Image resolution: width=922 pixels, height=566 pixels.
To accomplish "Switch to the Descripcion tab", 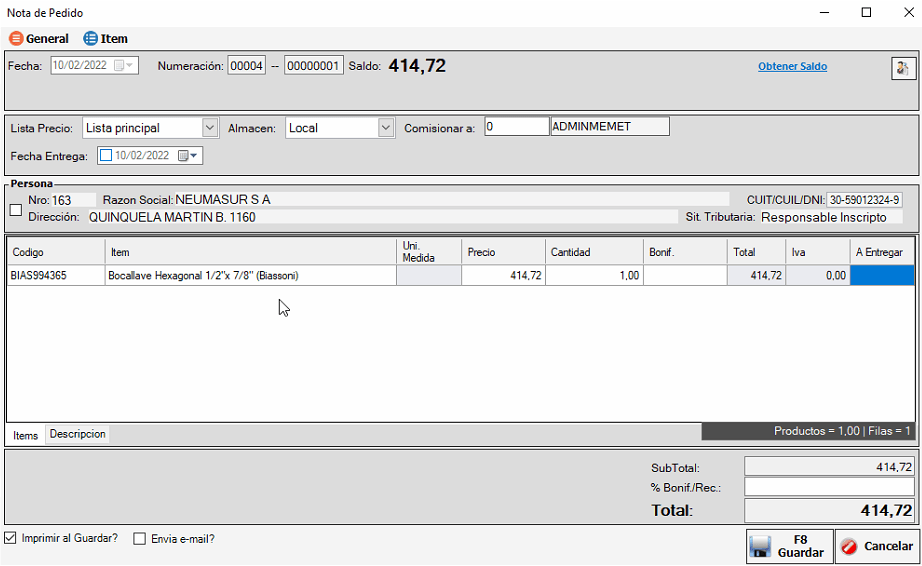I will point(78,435).
